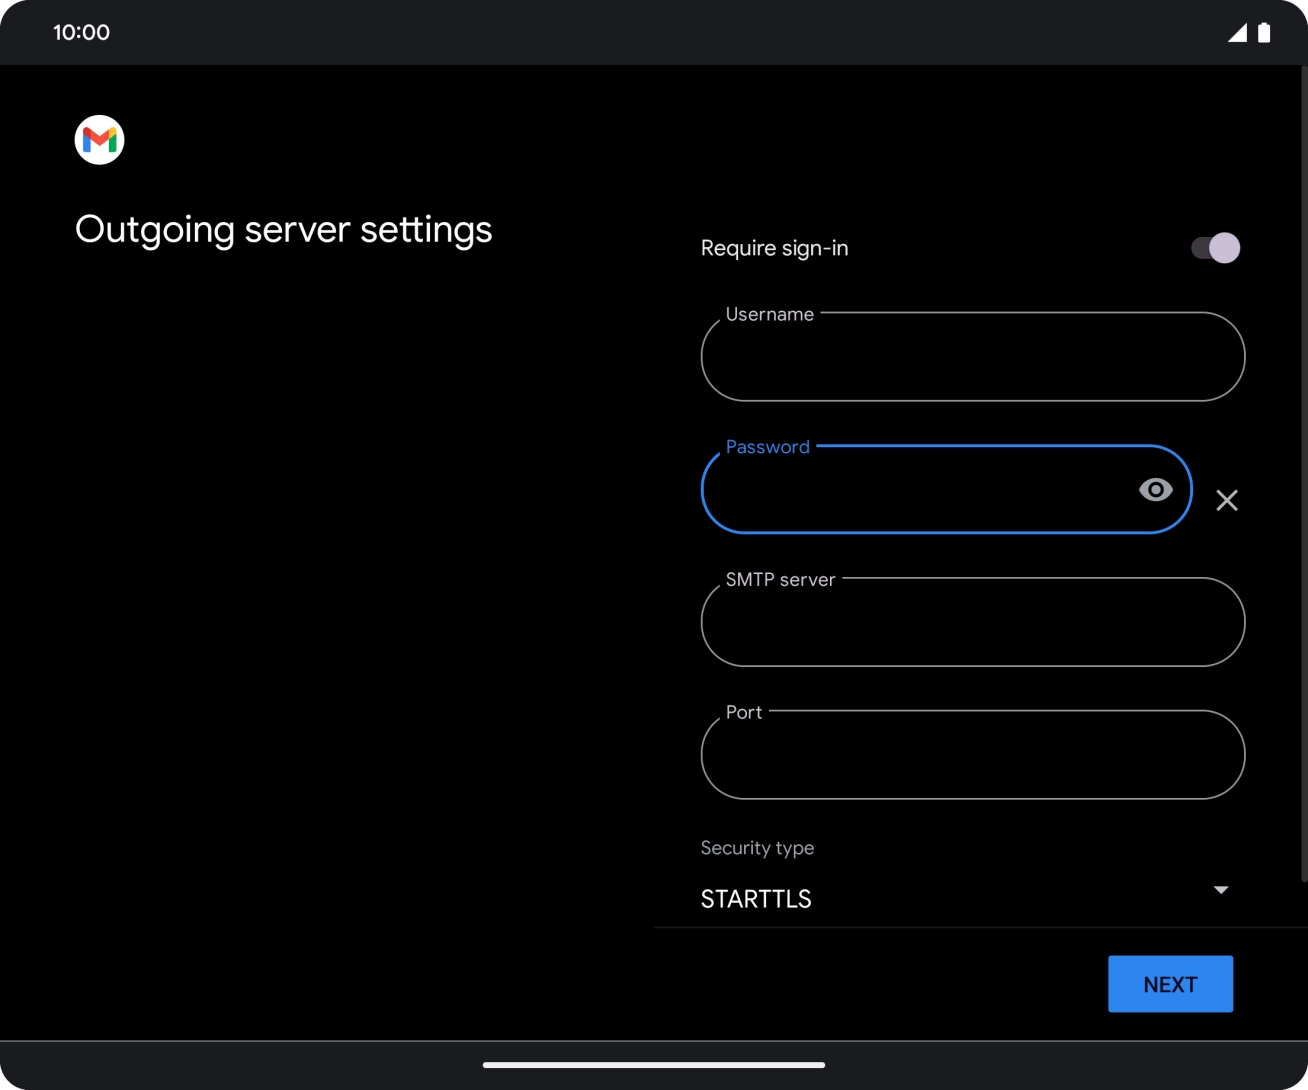Show the password using the eye icon

[1155, 489]
